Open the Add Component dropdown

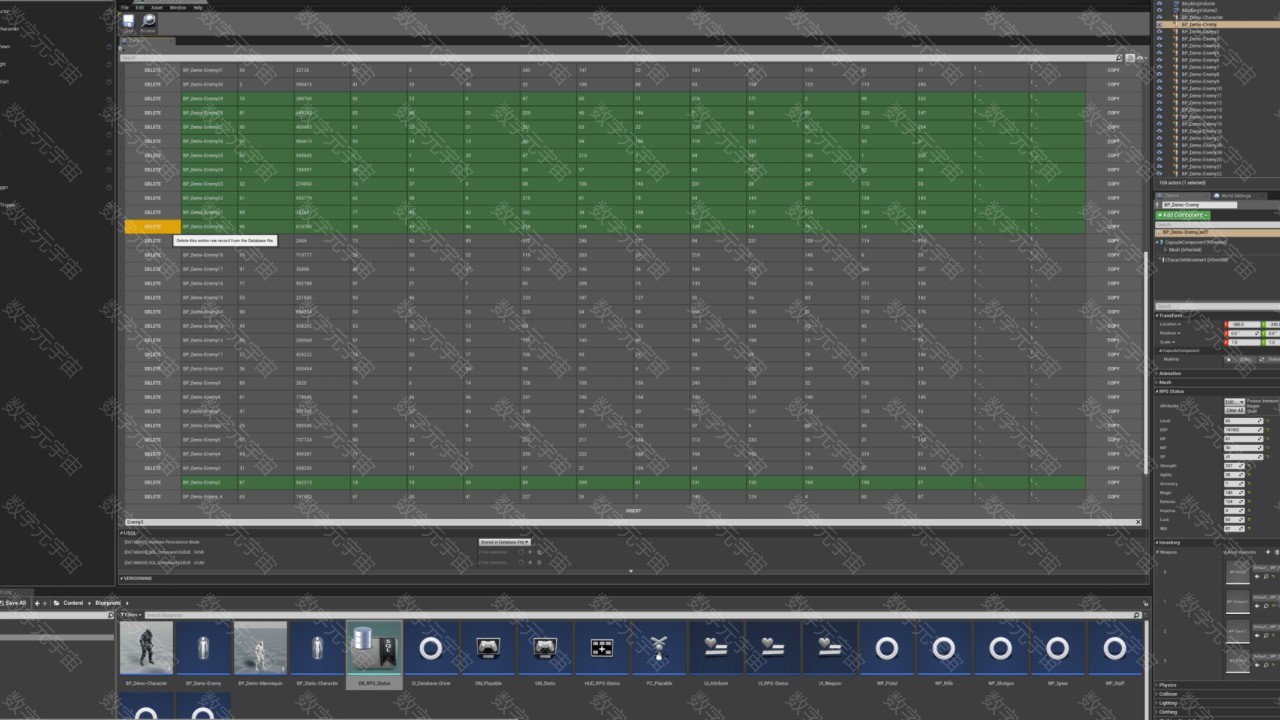1183,215
